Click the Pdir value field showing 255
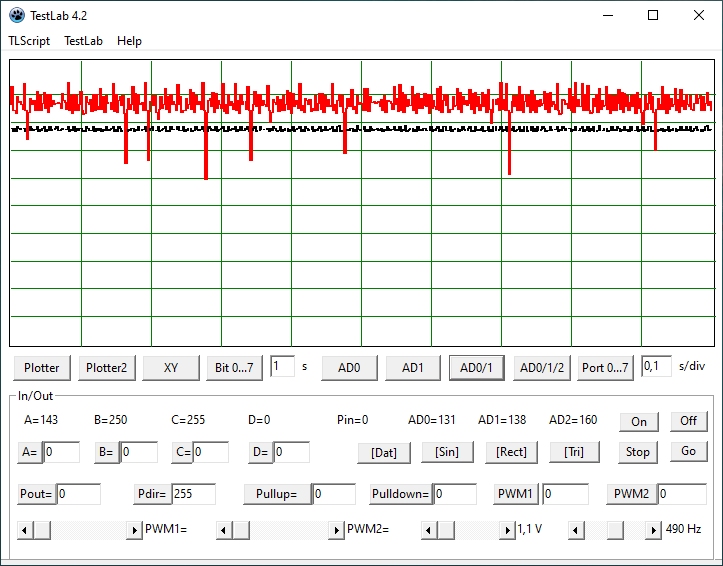The height and width of the screenshot is (566, 723). pos(193,494)
